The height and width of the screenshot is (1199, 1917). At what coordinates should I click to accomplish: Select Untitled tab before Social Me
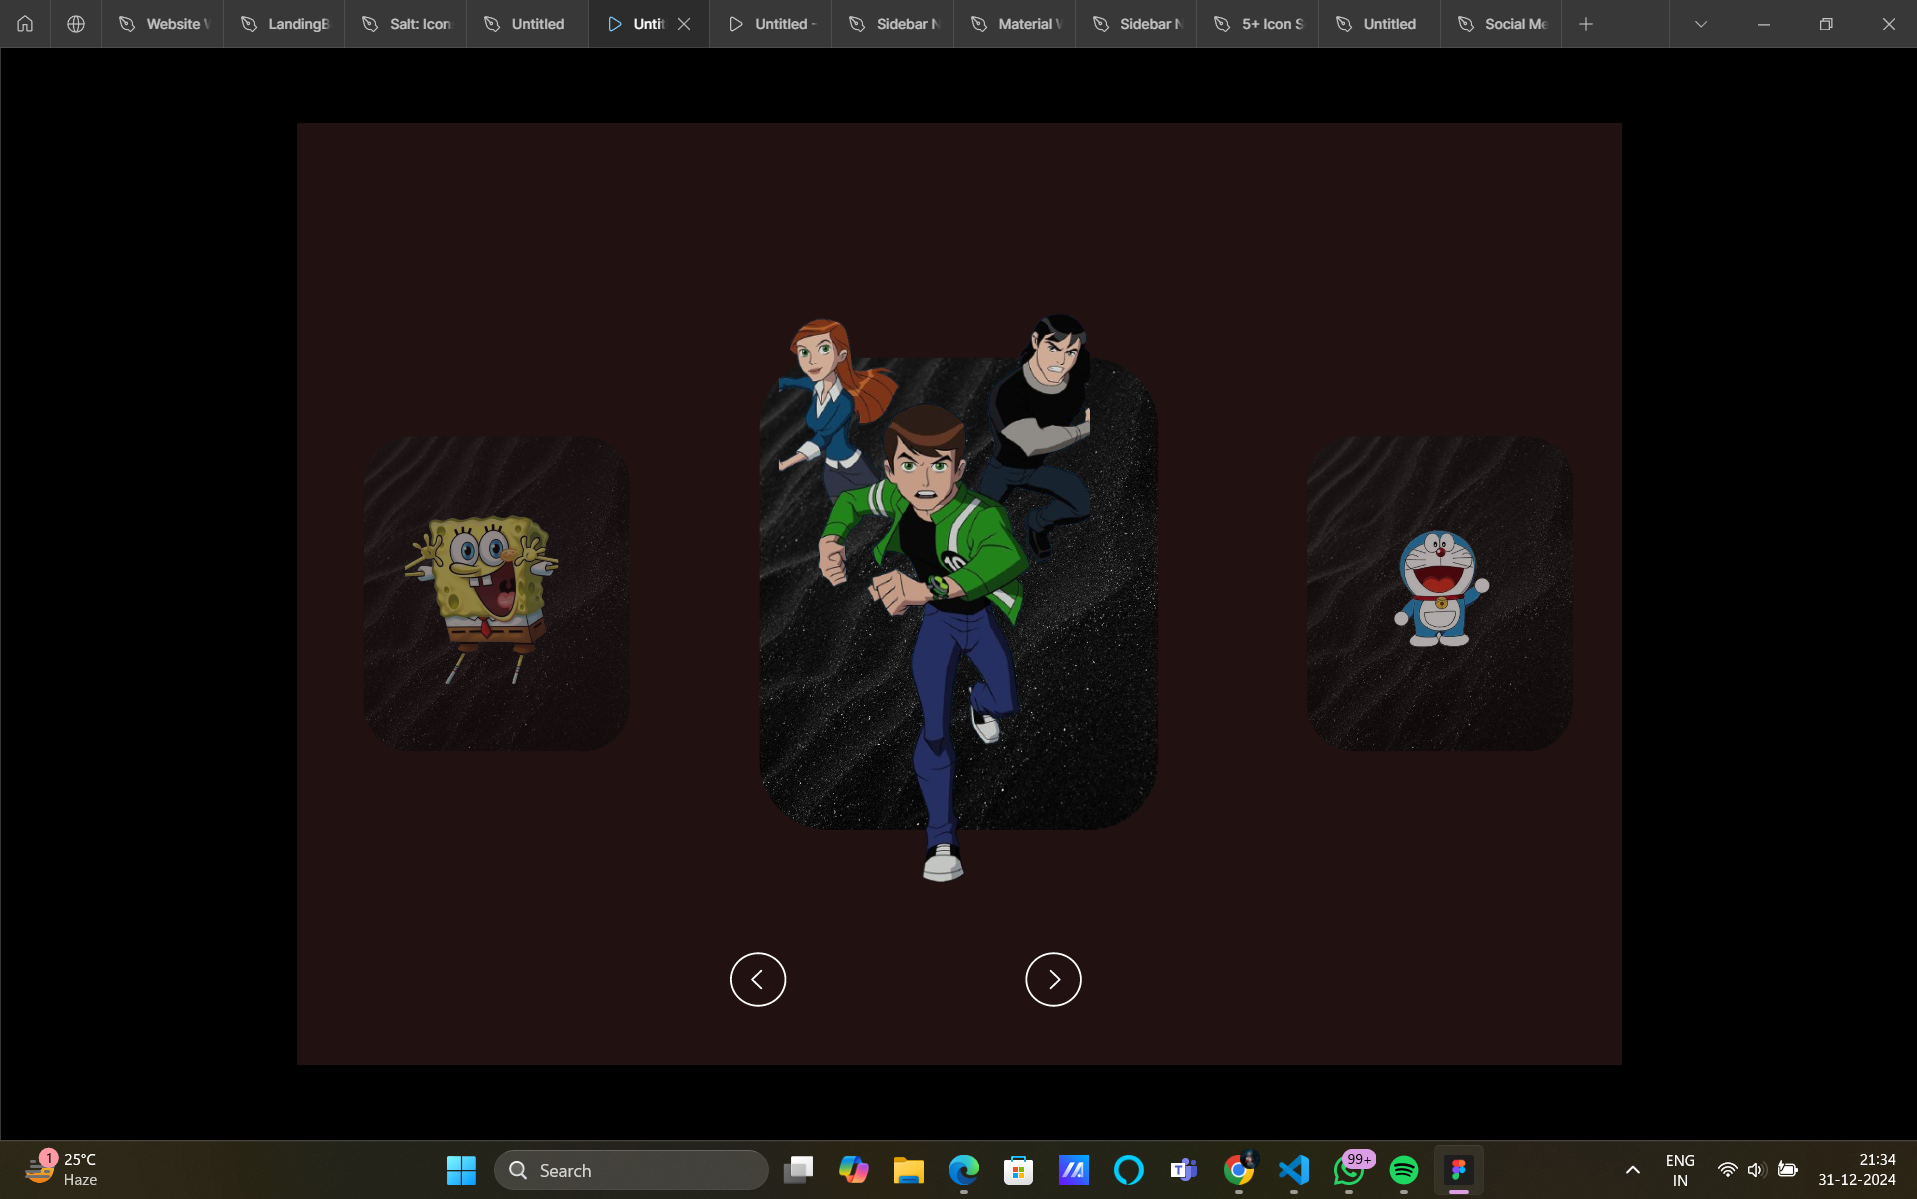[1379, 24]
